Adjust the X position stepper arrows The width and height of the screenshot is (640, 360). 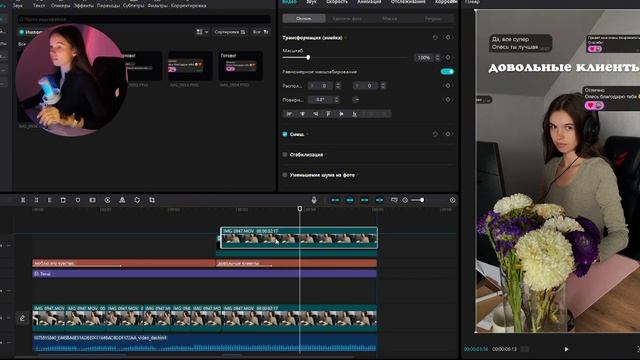pos(338,86)
